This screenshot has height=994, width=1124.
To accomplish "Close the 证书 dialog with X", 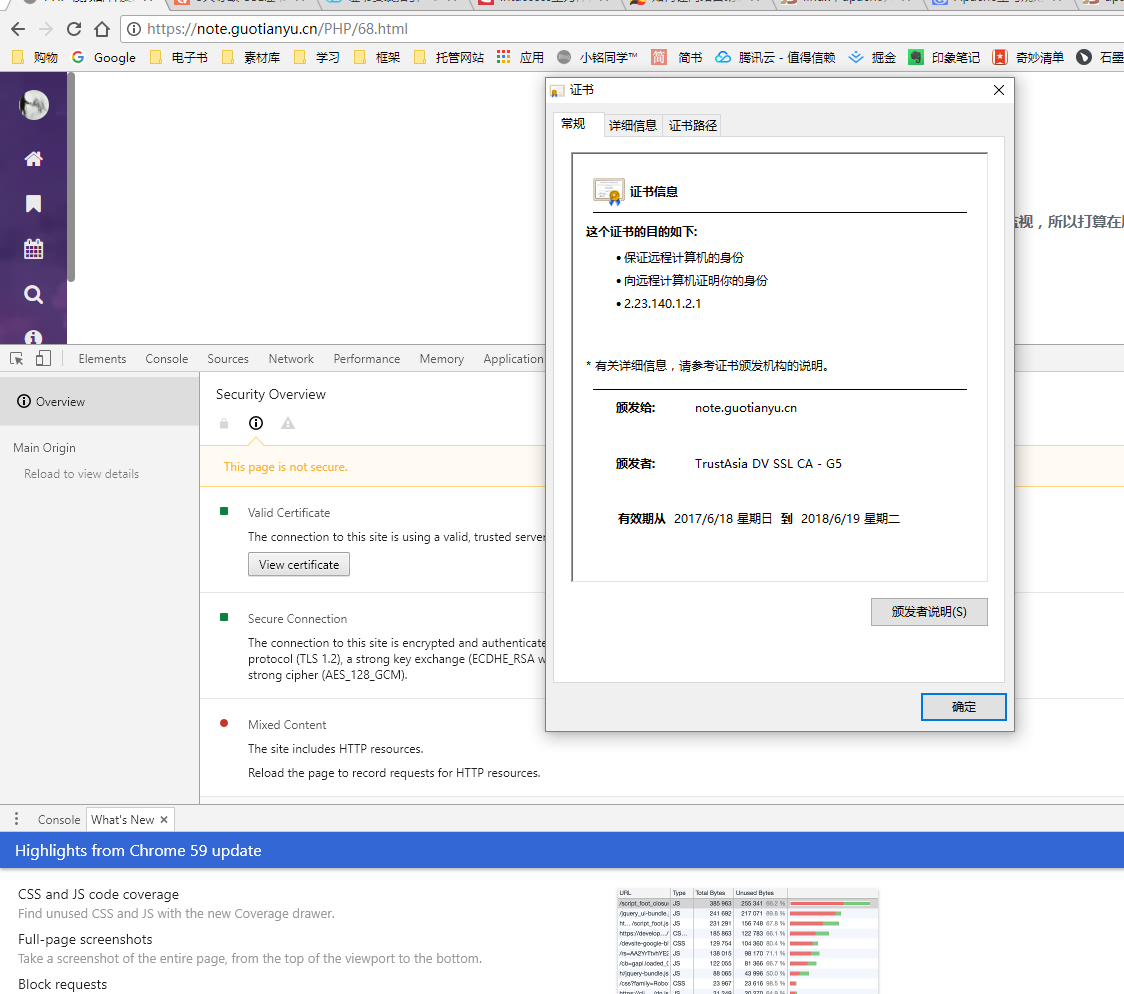I will click(x=999, y=90).
